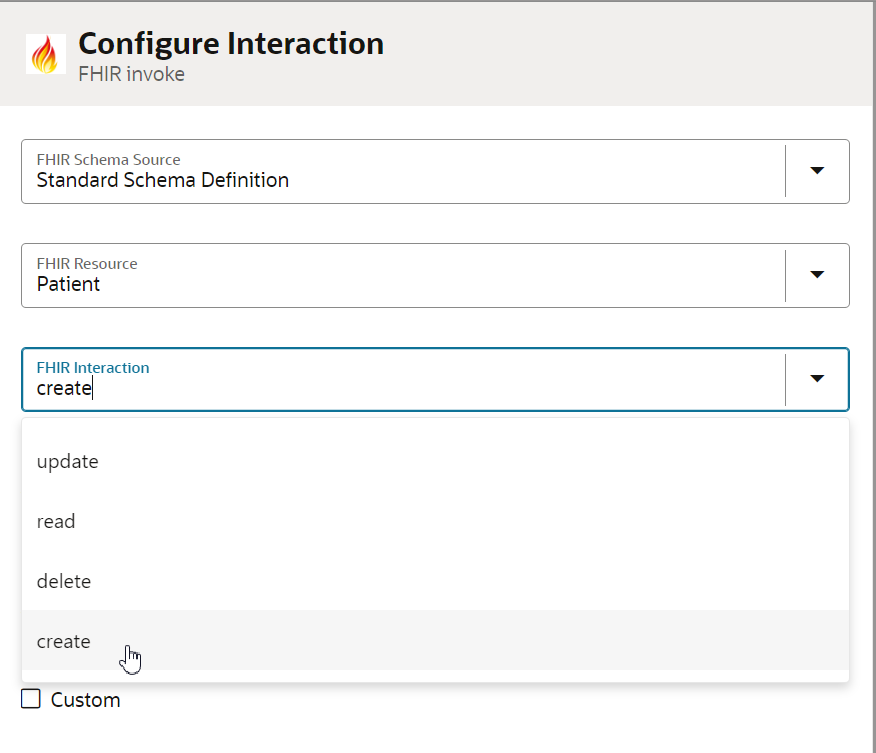Click the FHIR Interaction field label

93,368
